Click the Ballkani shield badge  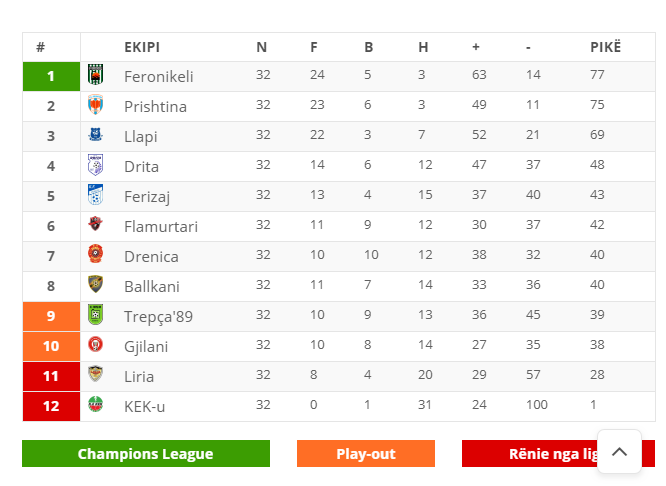[x=96, y=284]
